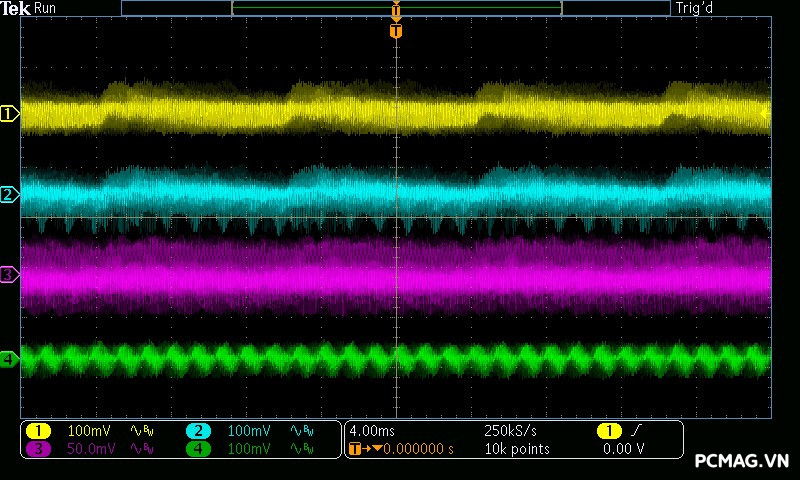Click the Tek logo in top corner
Image resolution: width=800 pixels, height=480 pixels.
click(x=16, y=8)
